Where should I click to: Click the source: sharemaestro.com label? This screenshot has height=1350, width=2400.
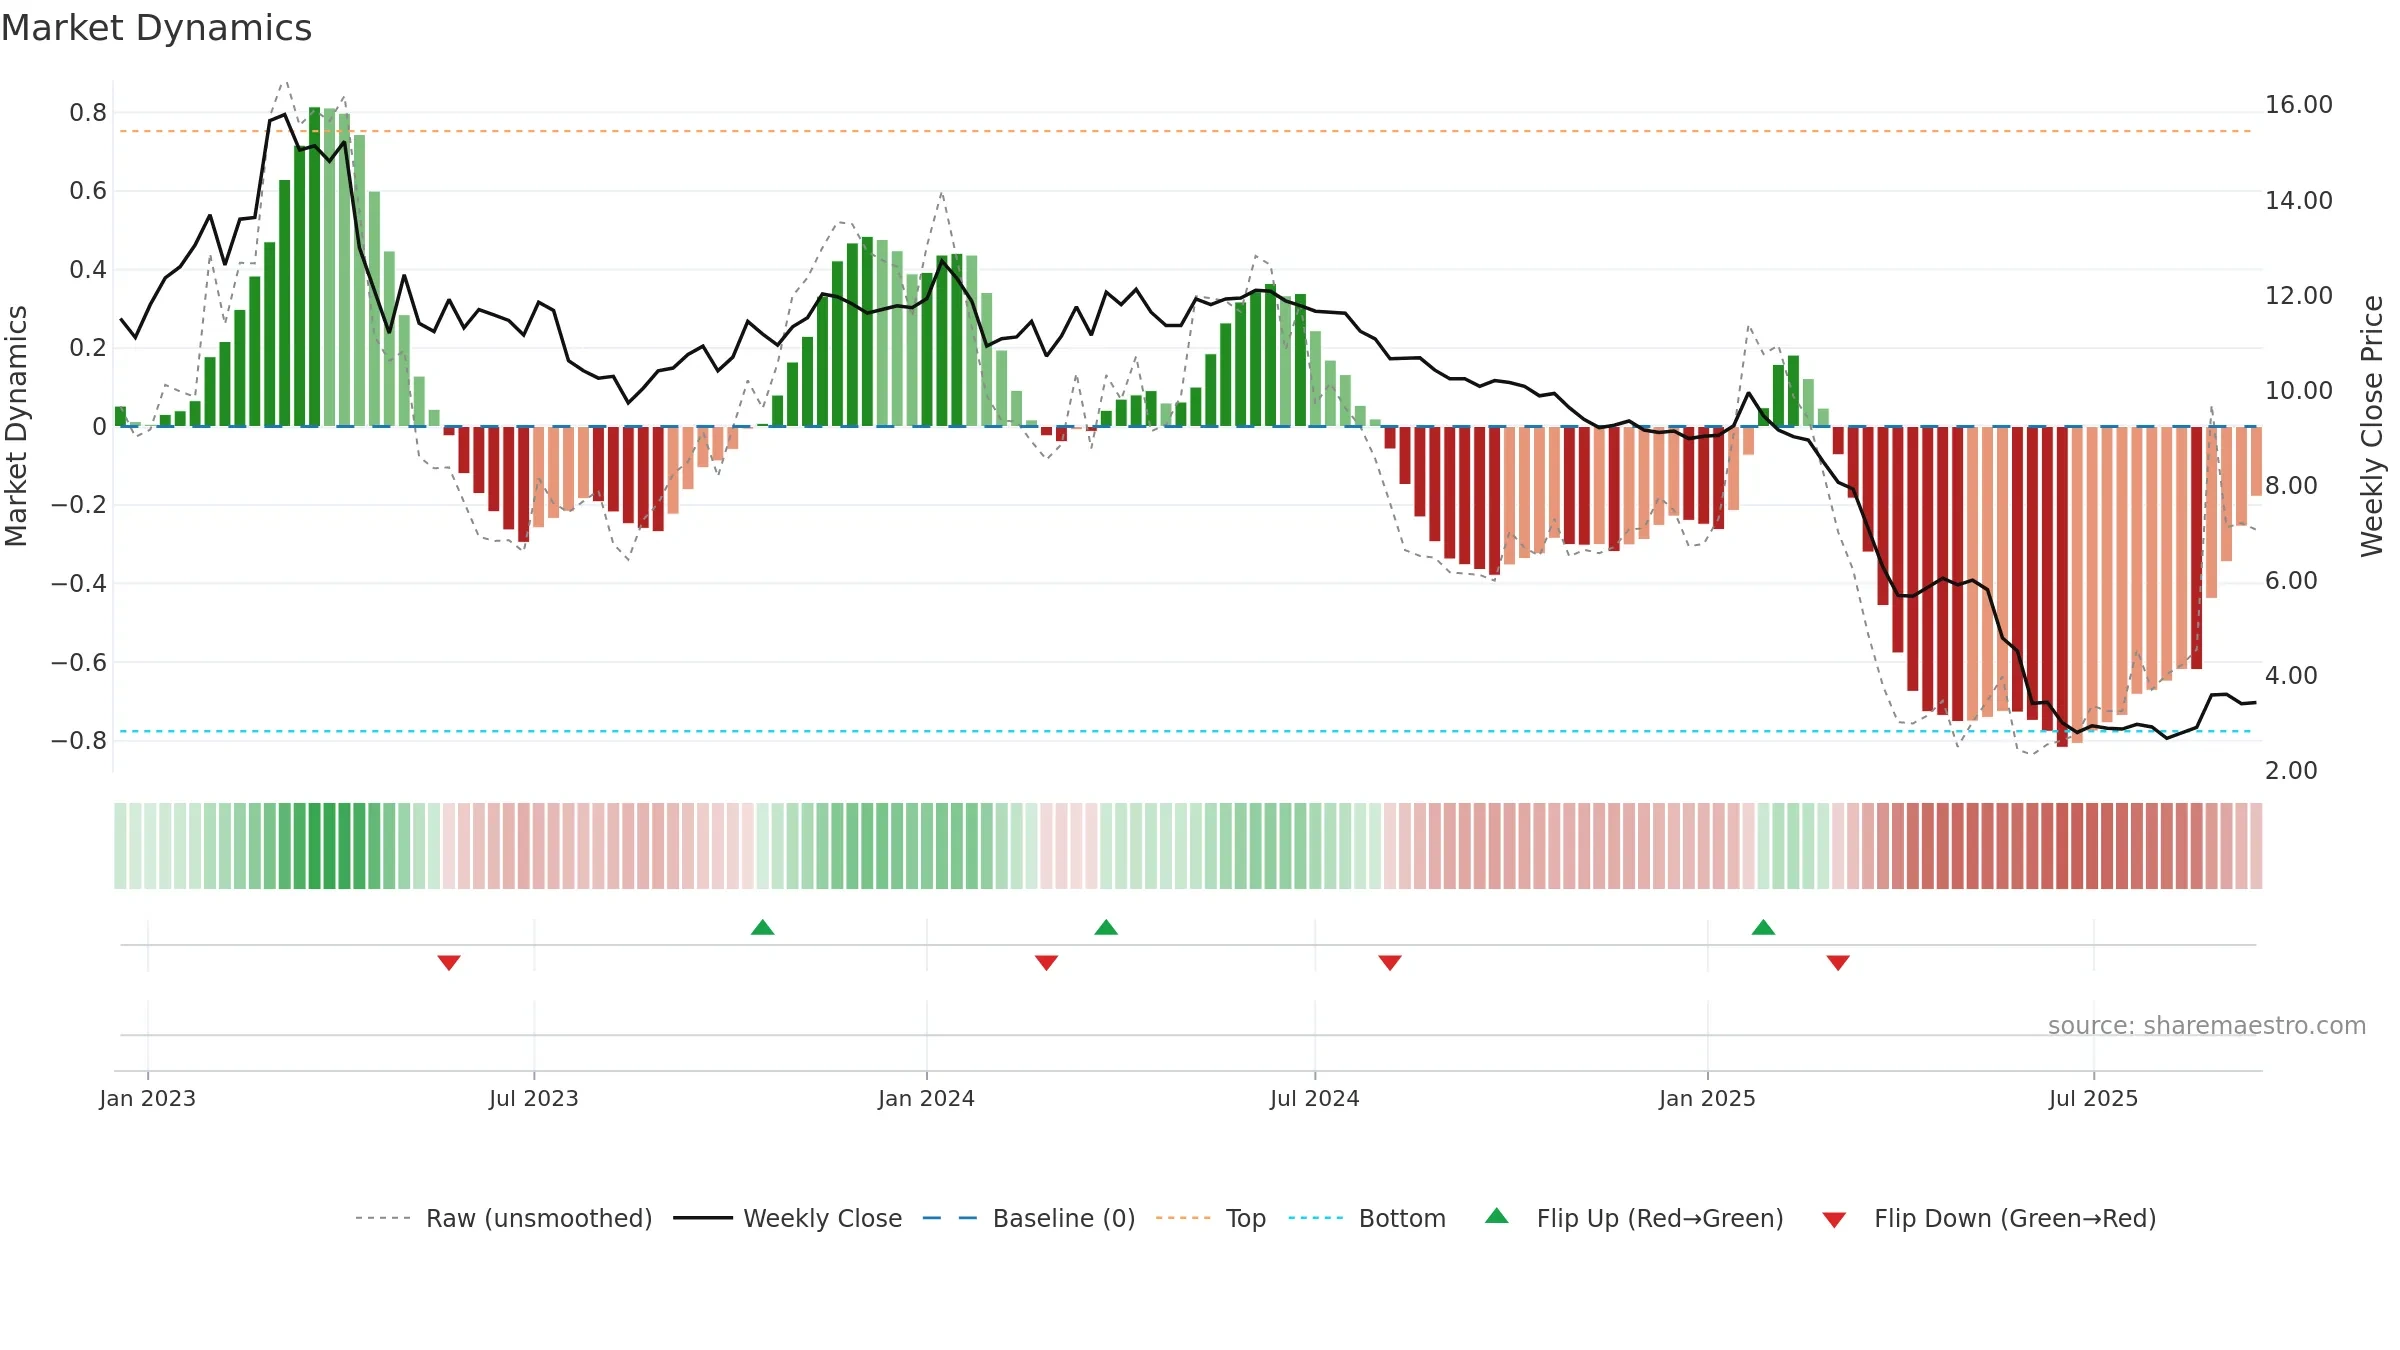point(2207,1025)
